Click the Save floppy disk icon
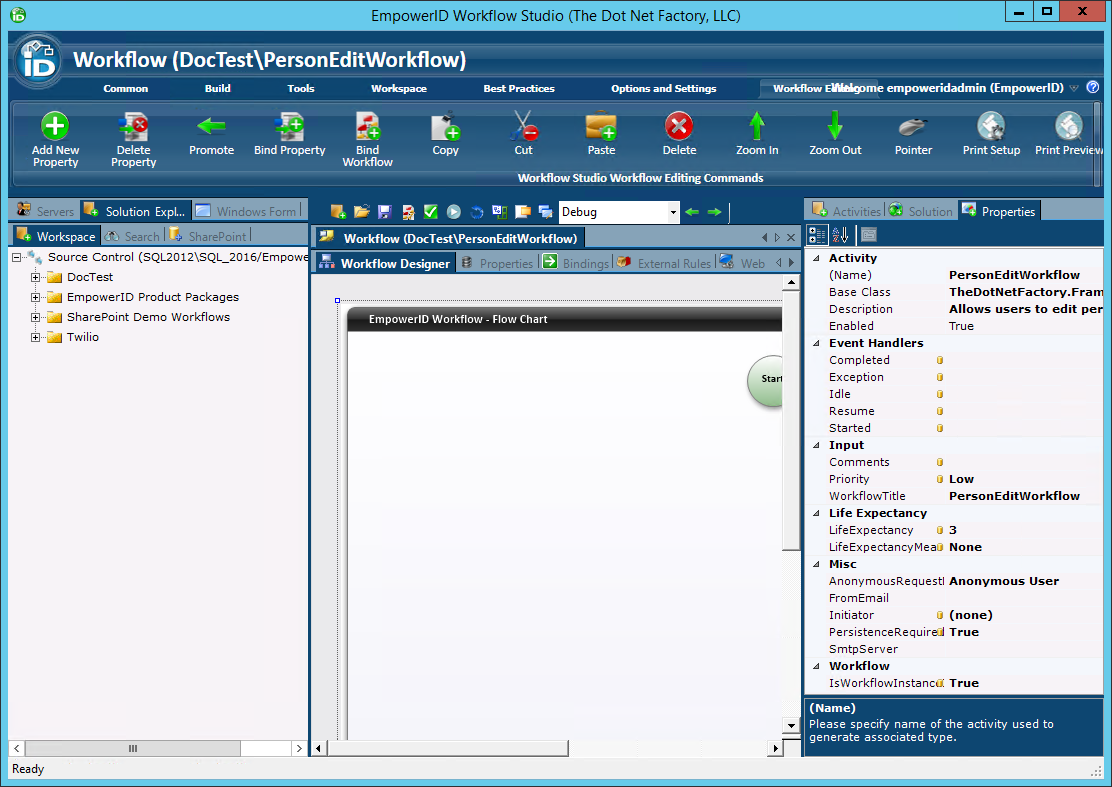The width and height of the screenshot is (1112, 787). tap(384, 212)
